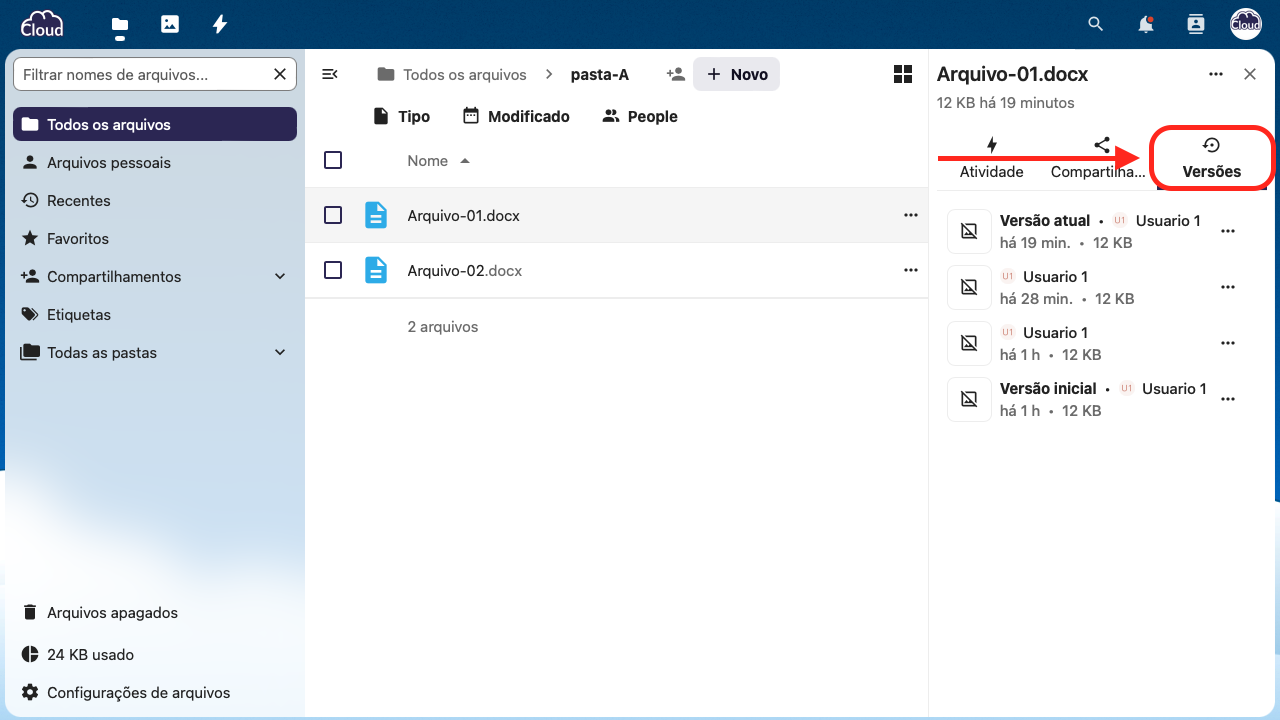
Task: Toggle the select-all files checkbox
Action: point(333,160)
